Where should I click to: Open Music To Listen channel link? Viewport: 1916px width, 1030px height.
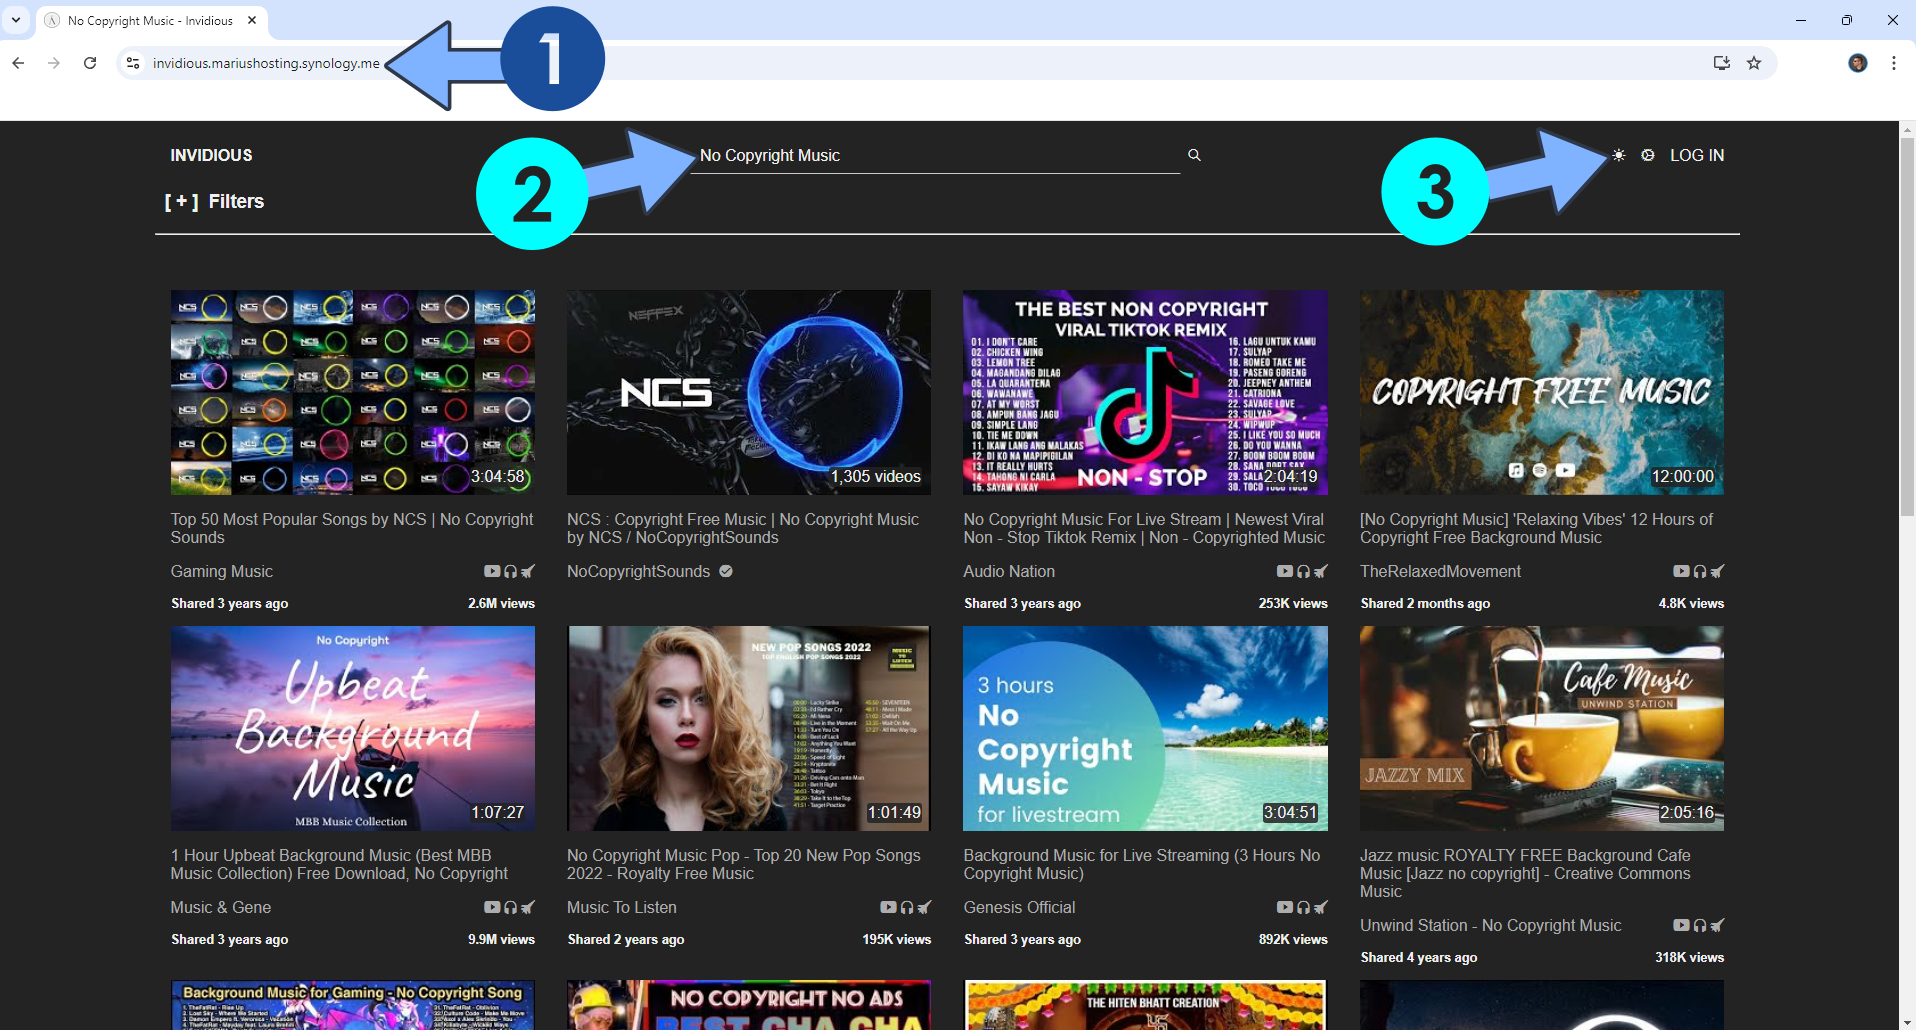pyautogui.click(x=622, y=907)
